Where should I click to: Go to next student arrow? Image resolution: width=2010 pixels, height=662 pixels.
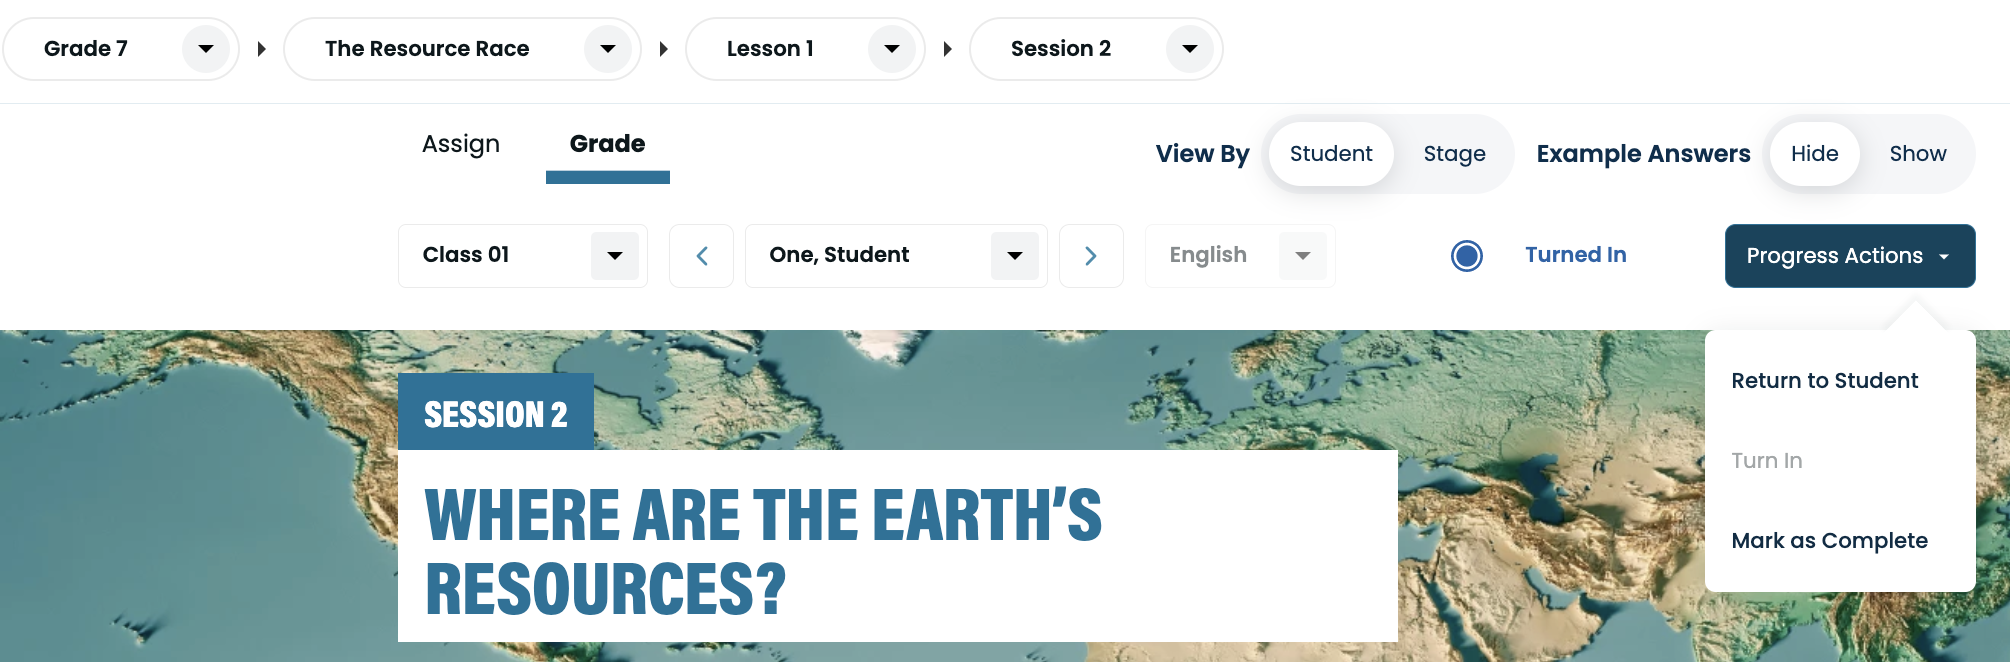(x=1091, y=256)
